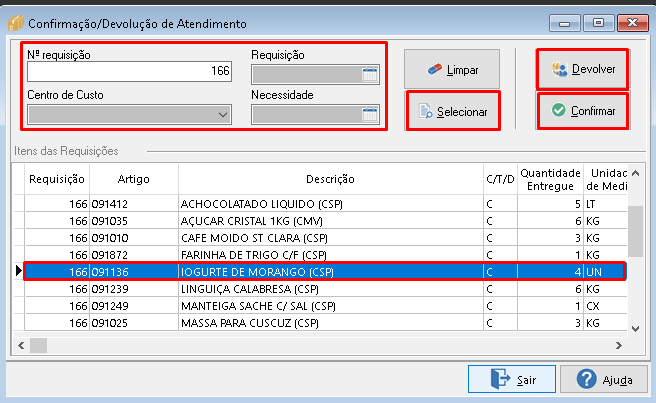
Task: Click the LT unit cell
Action: click(605, 204)
